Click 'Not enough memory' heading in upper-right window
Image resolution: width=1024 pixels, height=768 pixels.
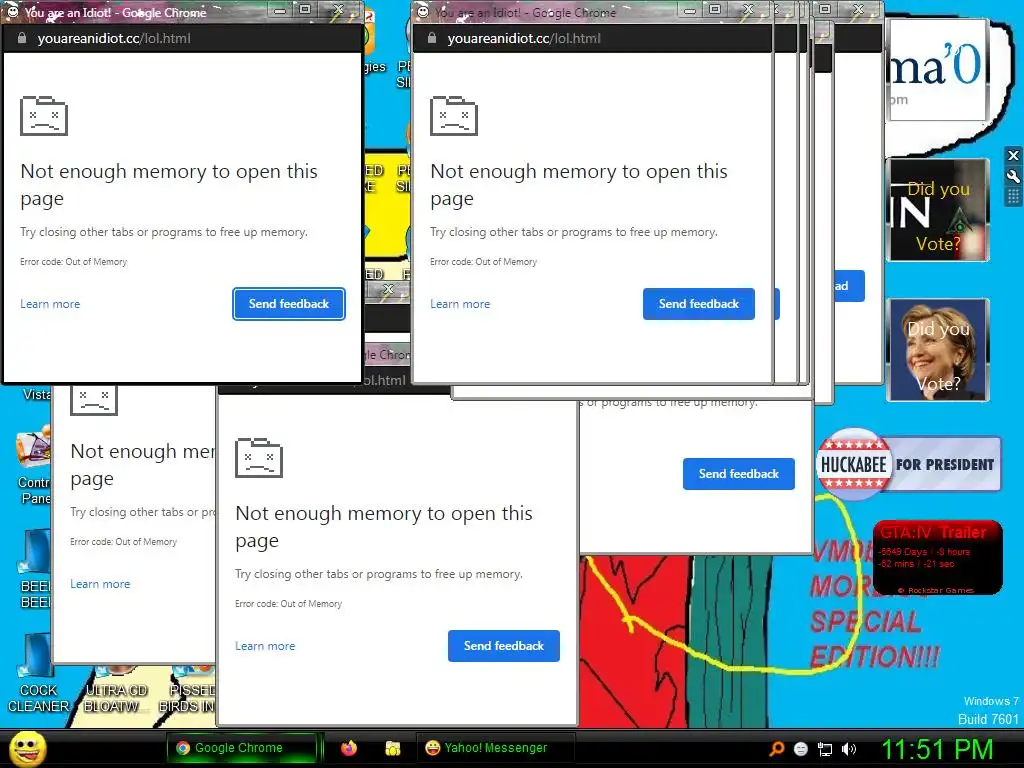tap(579, 184)
